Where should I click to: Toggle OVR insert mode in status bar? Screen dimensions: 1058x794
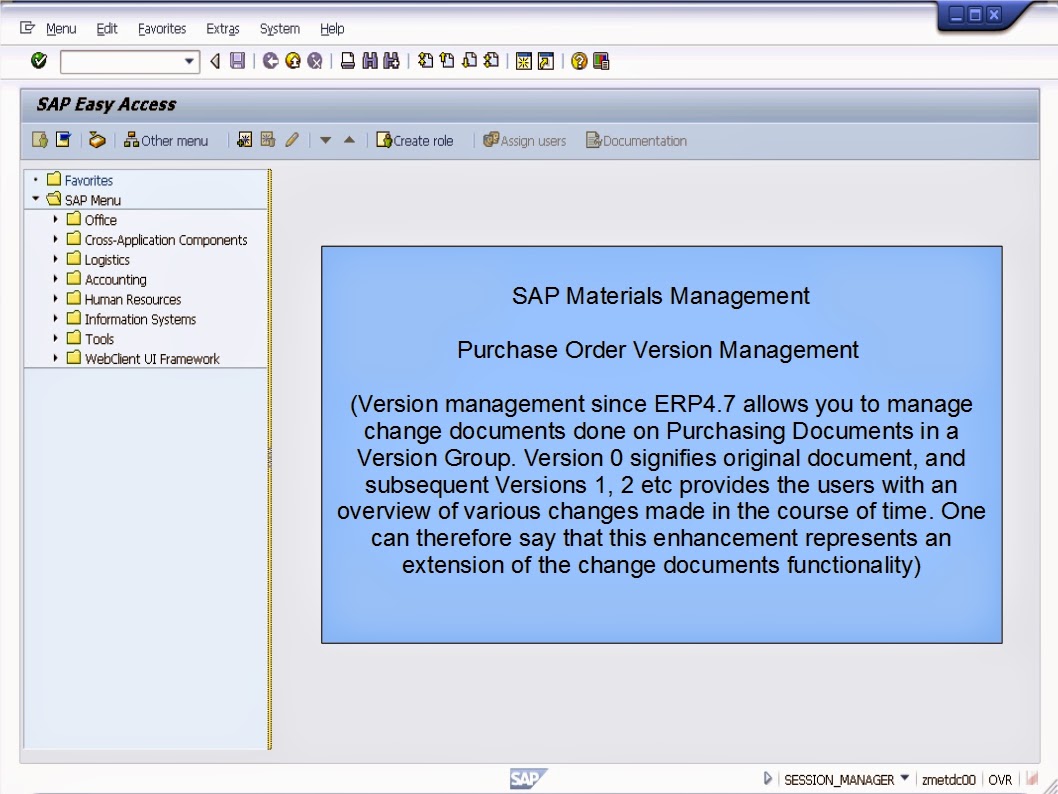coord(1000,779)
